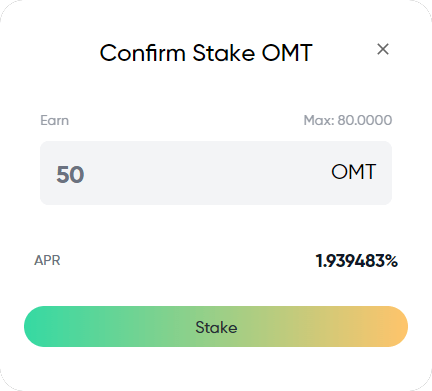The width and height of the screenshot is (432, 391).
Task: Focus the stake amount input showing 50
Action: tap(216, 173)
